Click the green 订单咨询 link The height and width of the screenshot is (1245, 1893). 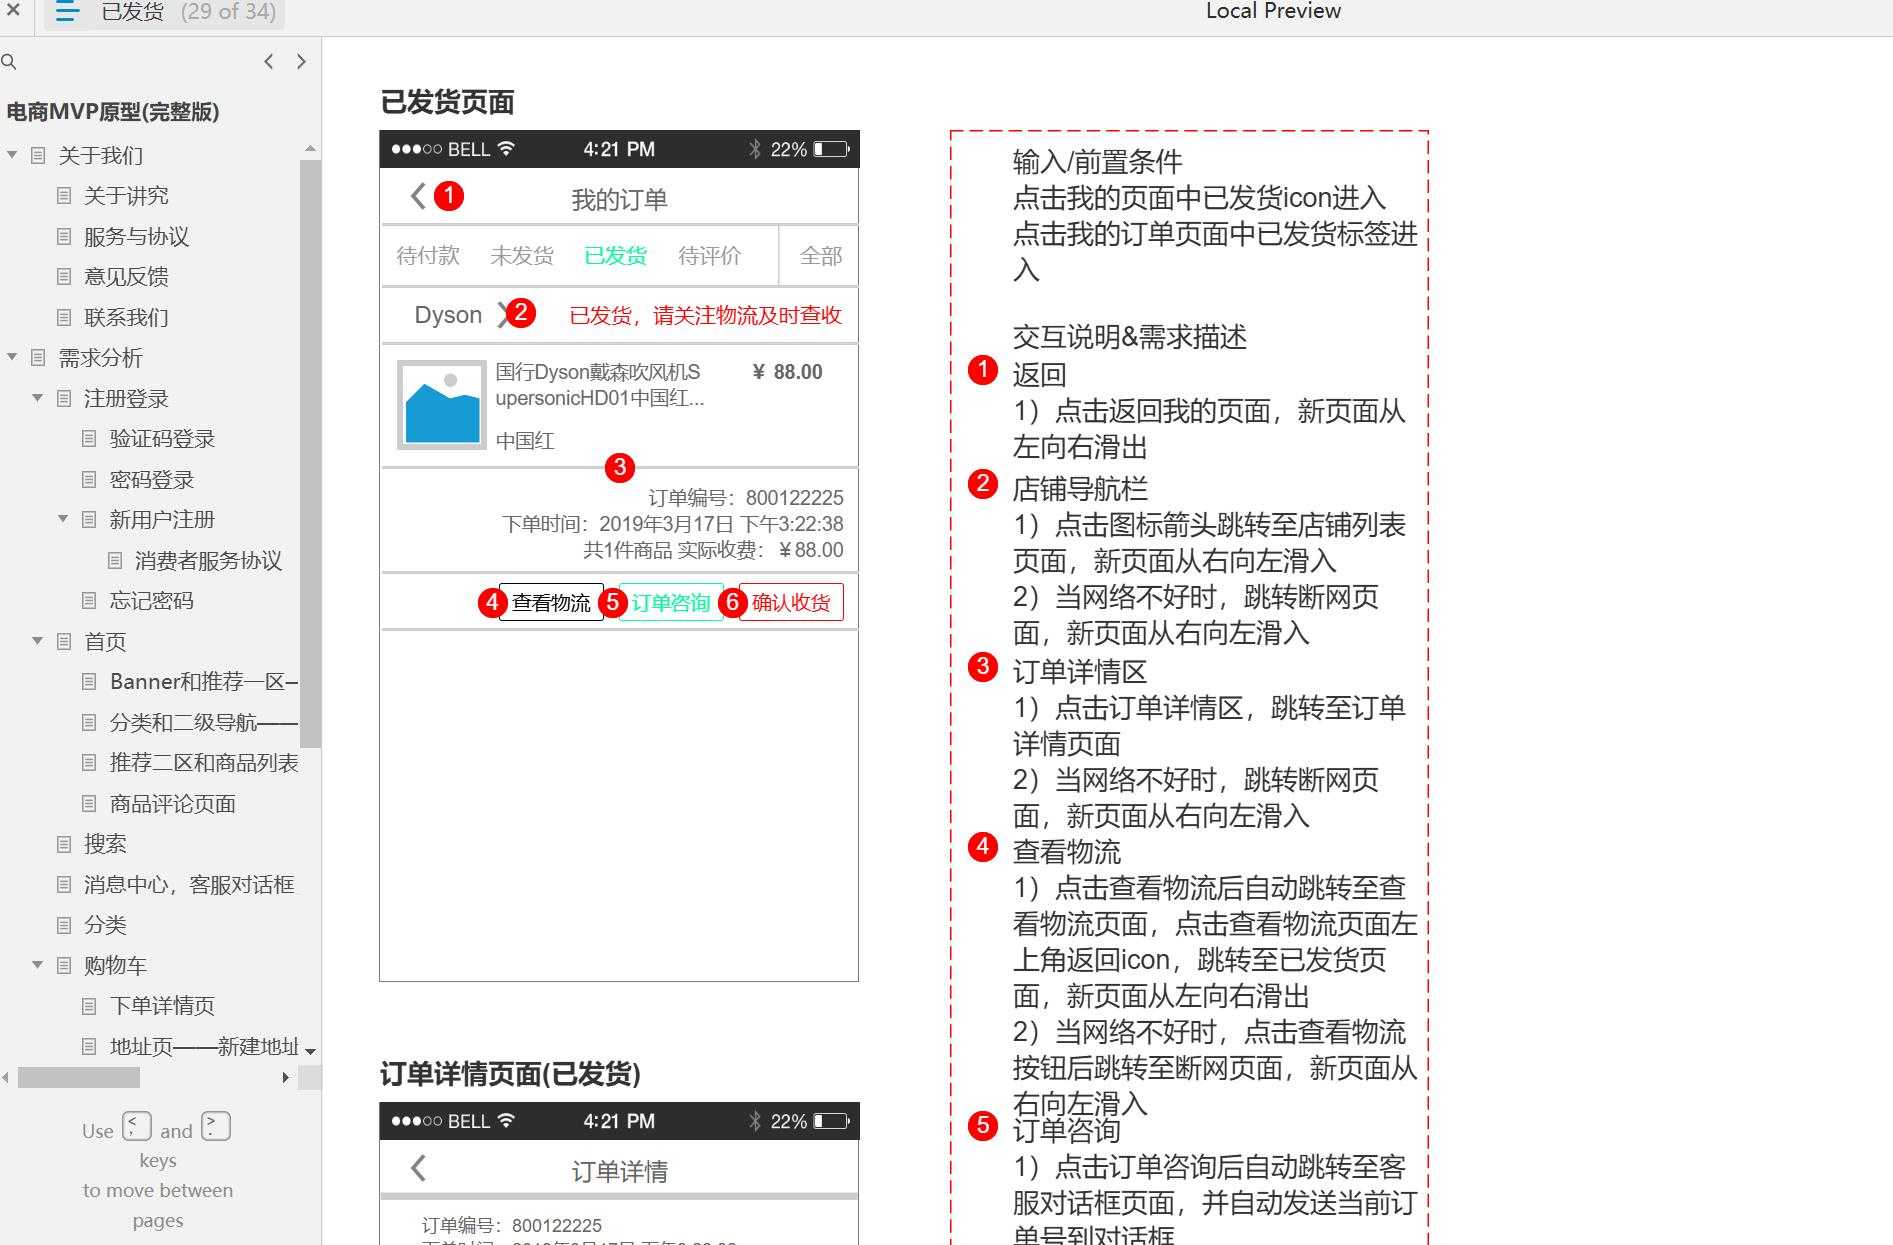point(670,602)
